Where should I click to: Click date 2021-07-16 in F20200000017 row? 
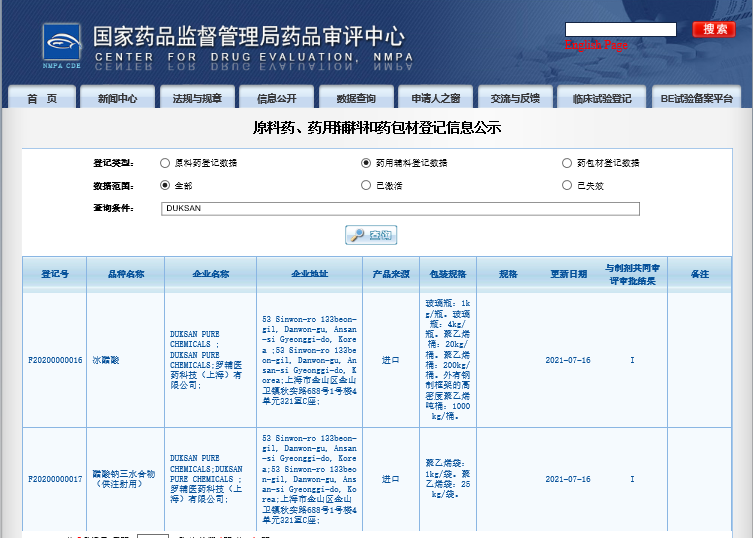[x=568, y=479]
